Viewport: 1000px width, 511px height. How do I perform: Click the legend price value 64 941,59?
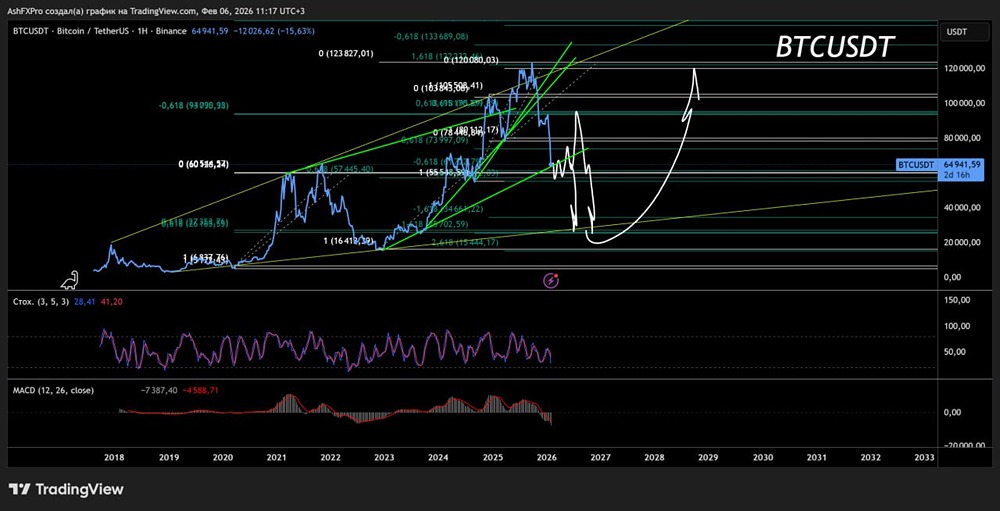(x=210, y=31)
